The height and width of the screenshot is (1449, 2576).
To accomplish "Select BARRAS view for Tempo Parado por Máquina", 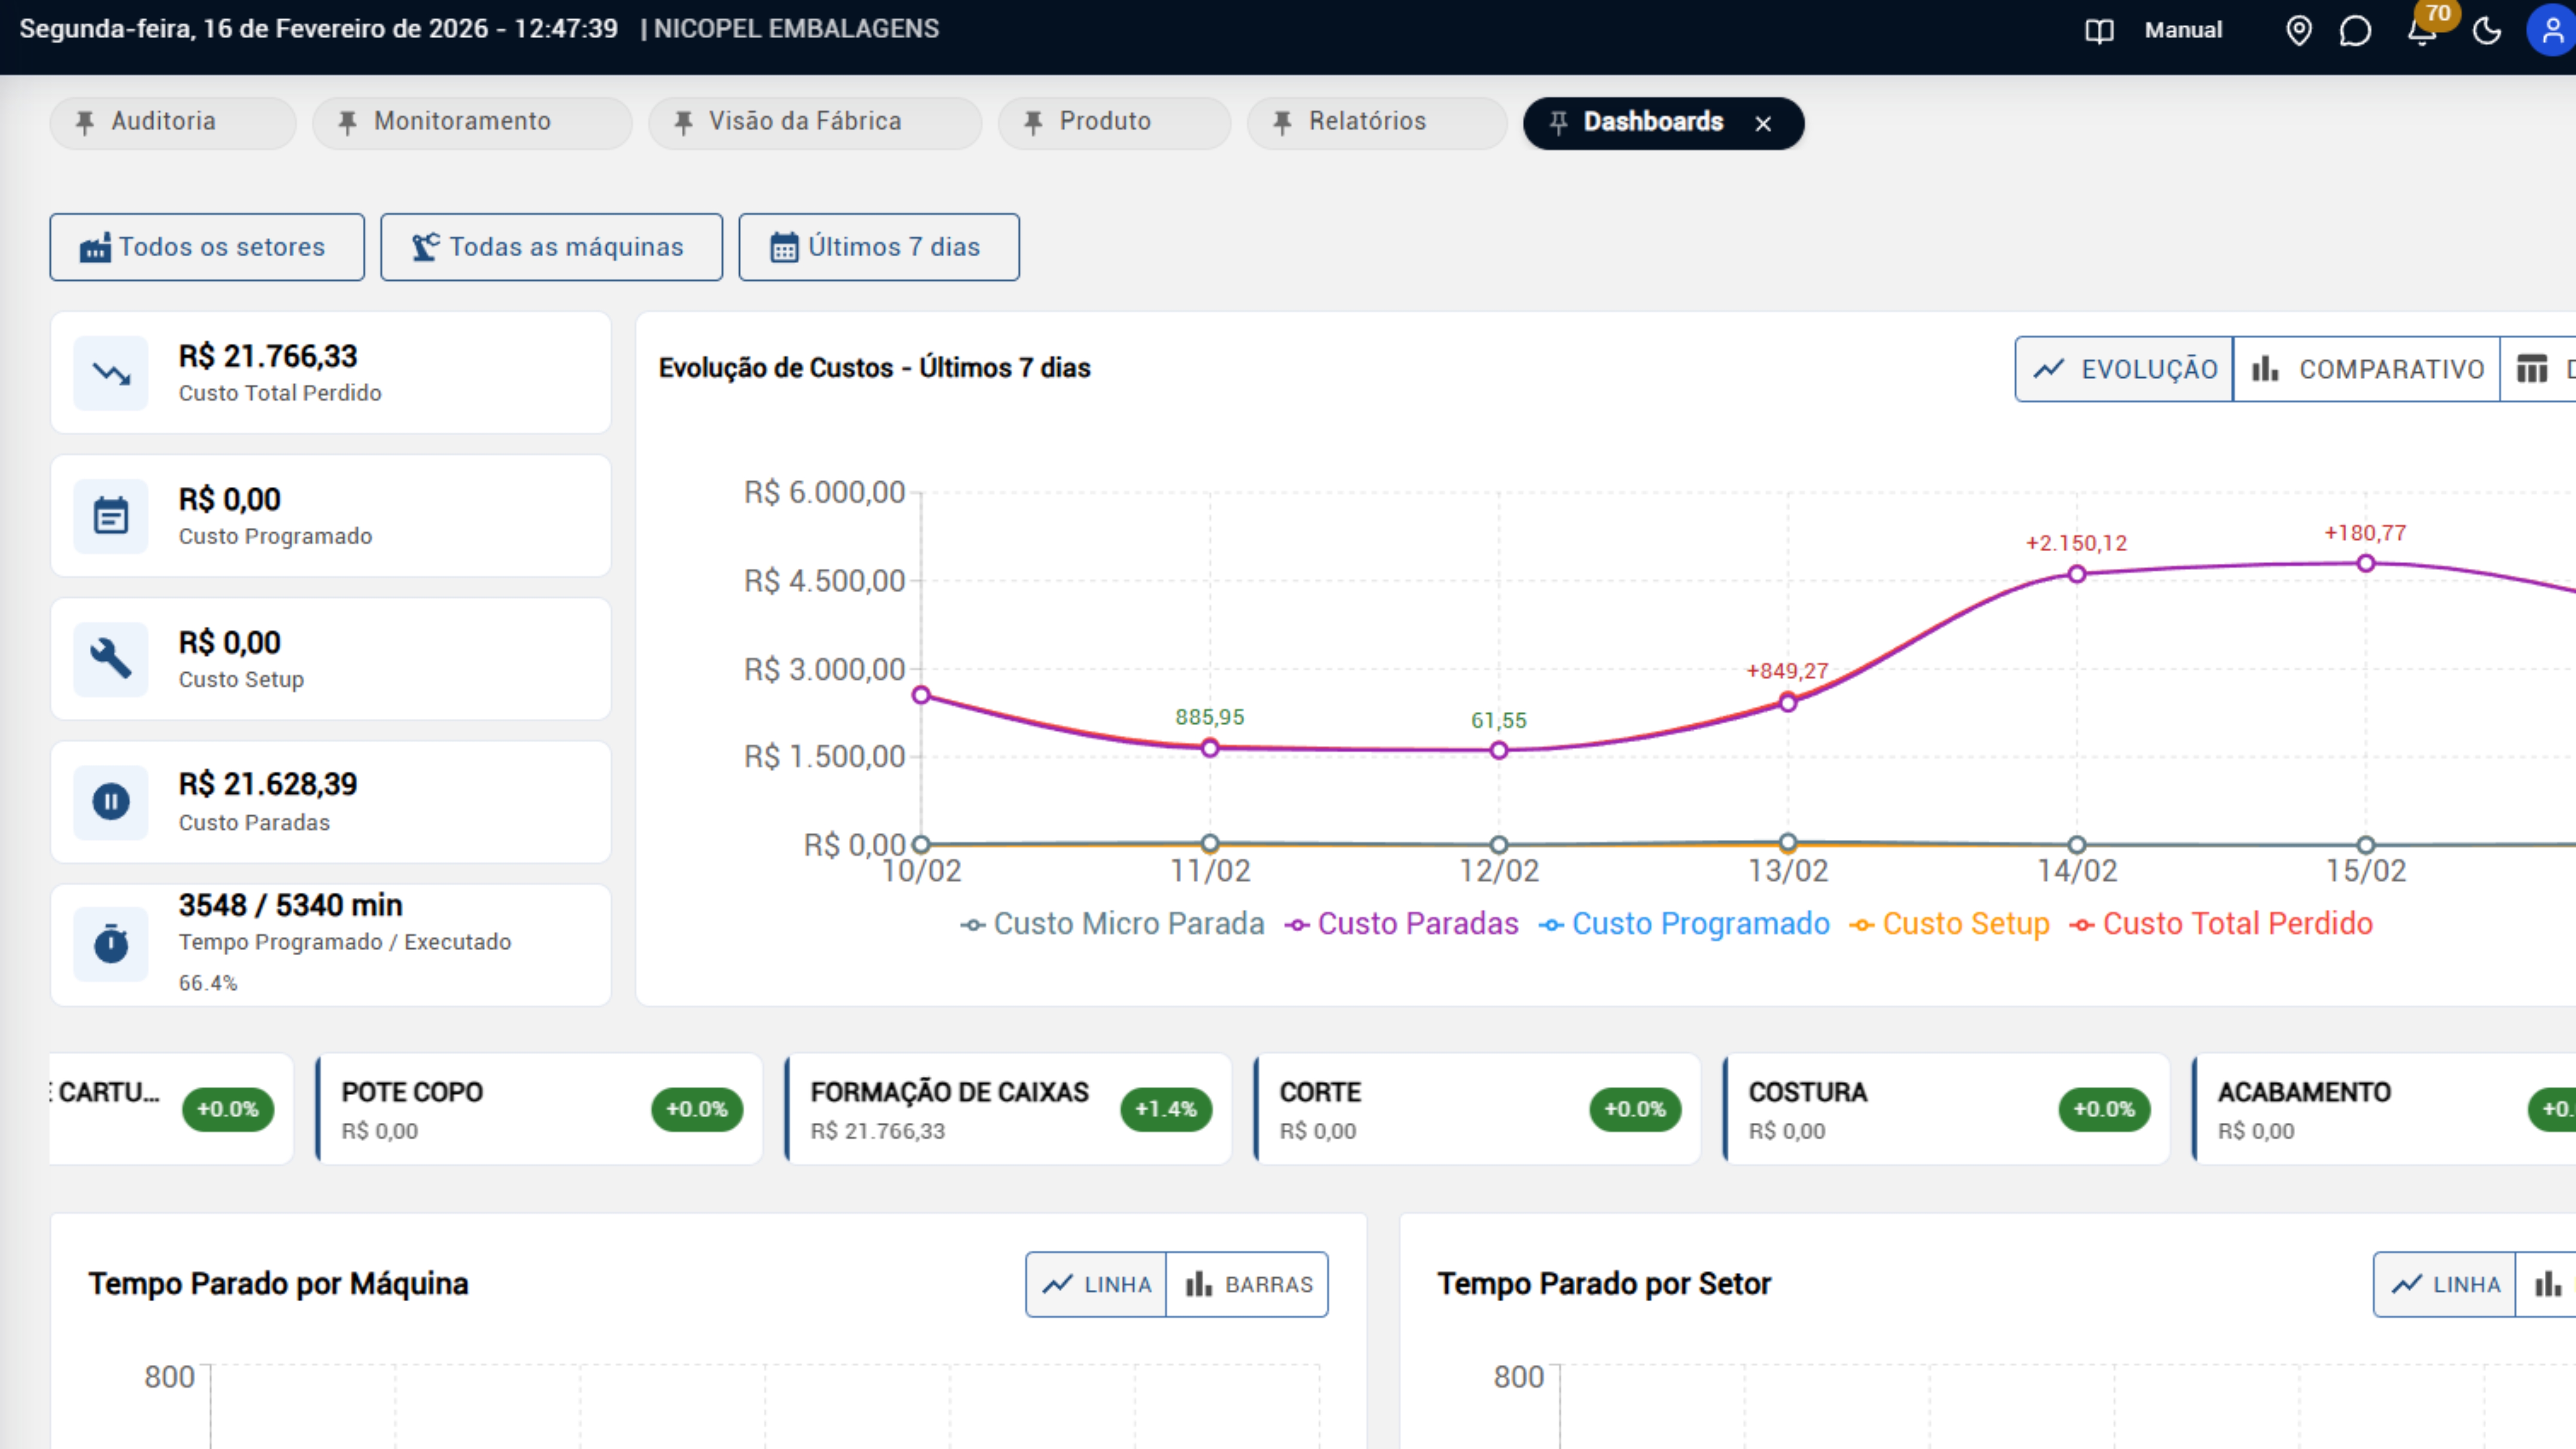I will pyautogui.click(x=1248, y=1285).
